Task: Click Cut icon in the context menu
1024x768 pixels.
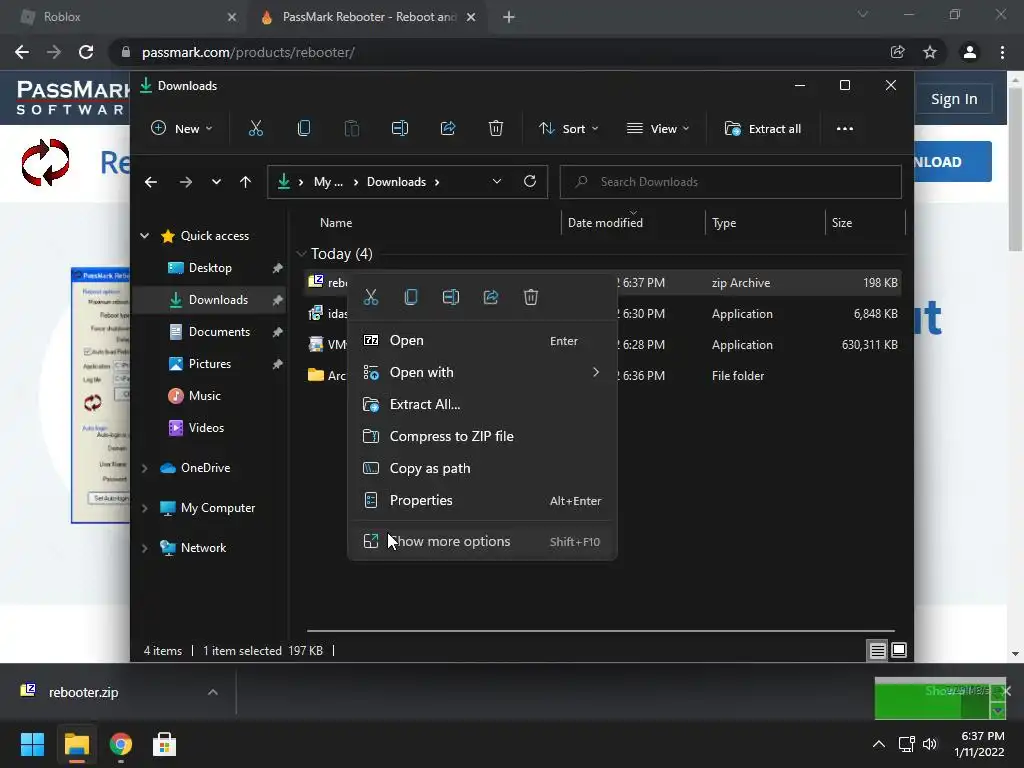Action: coord(371,297)
